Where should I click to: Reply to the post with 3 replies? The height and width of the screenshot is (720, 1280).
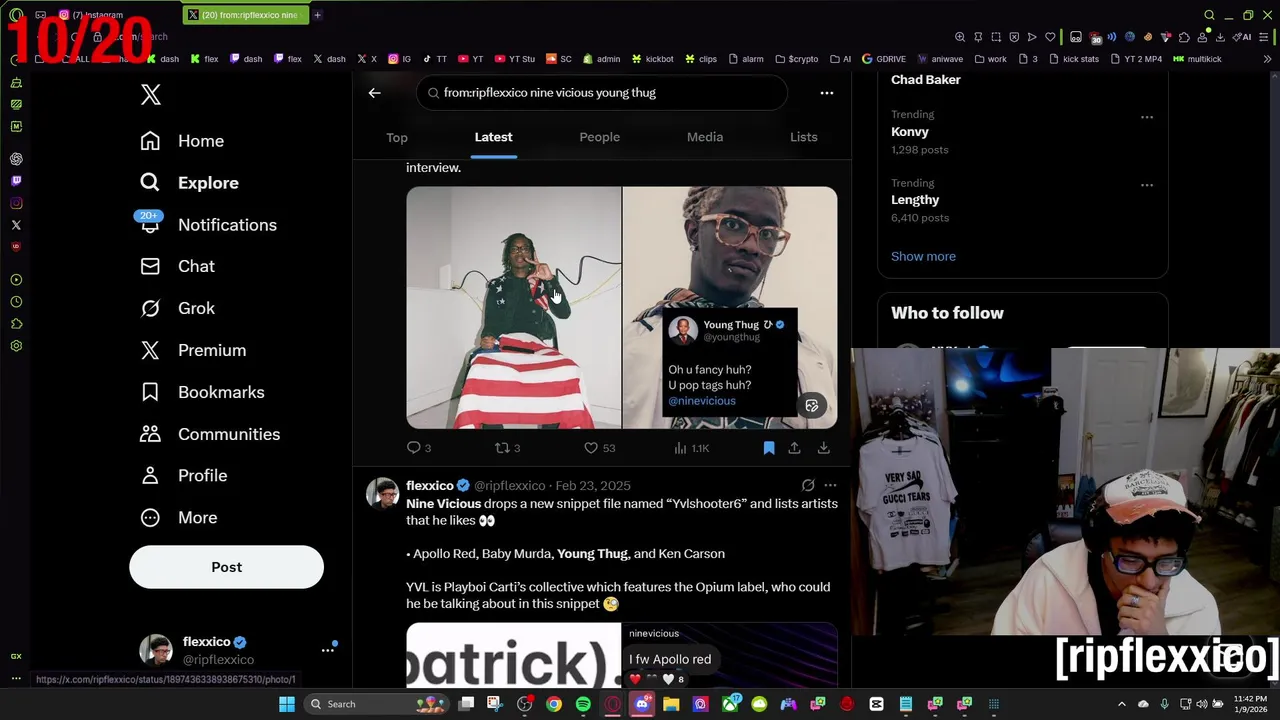[x=418, y=448]
